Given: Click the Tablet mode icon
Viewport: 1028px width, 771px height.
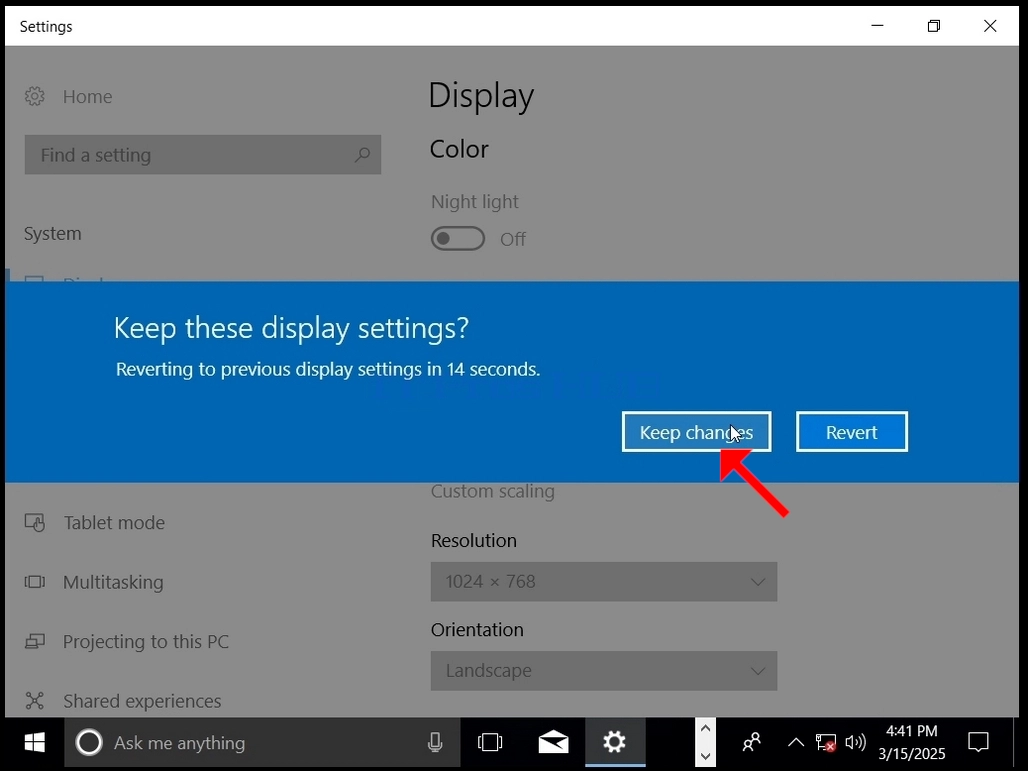Looking at the screenshot, I should click(35, 523).
